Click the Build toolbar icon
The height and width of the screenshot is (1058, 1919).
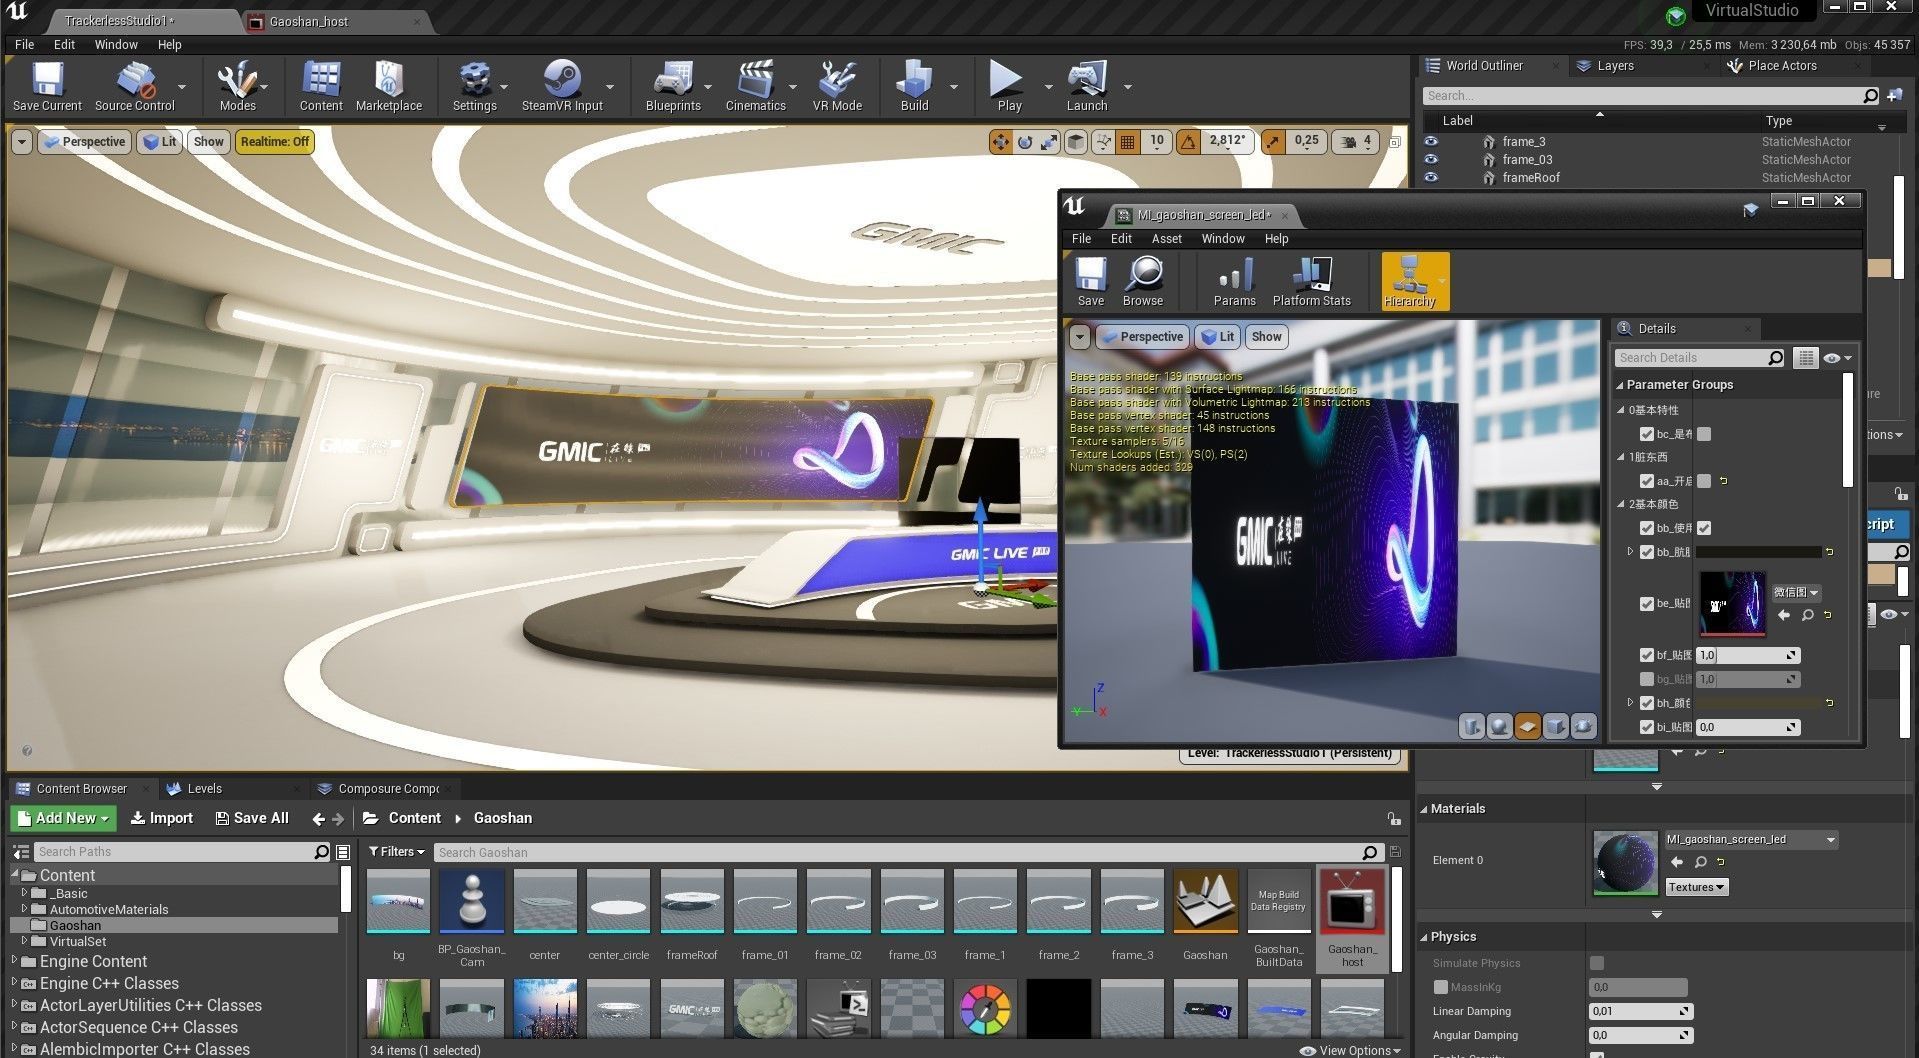tap(914, 86)
